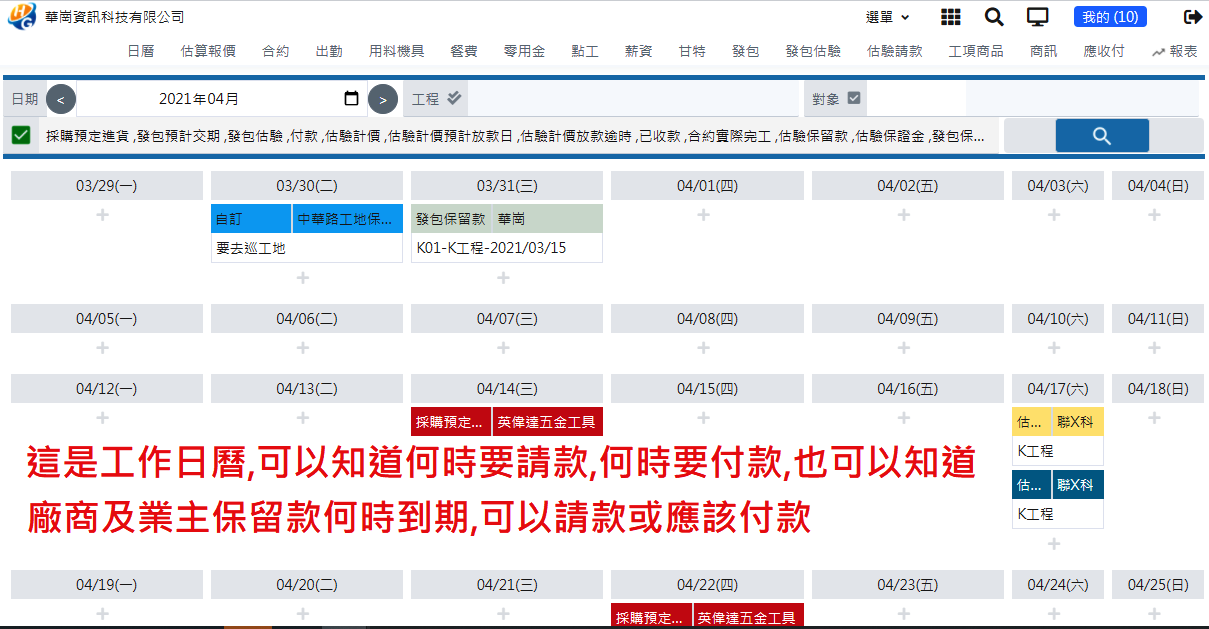Open the 薪資 menu item
Viewport: 1209px width, 629px height.
pyautogui.click(x=638, y=51)
